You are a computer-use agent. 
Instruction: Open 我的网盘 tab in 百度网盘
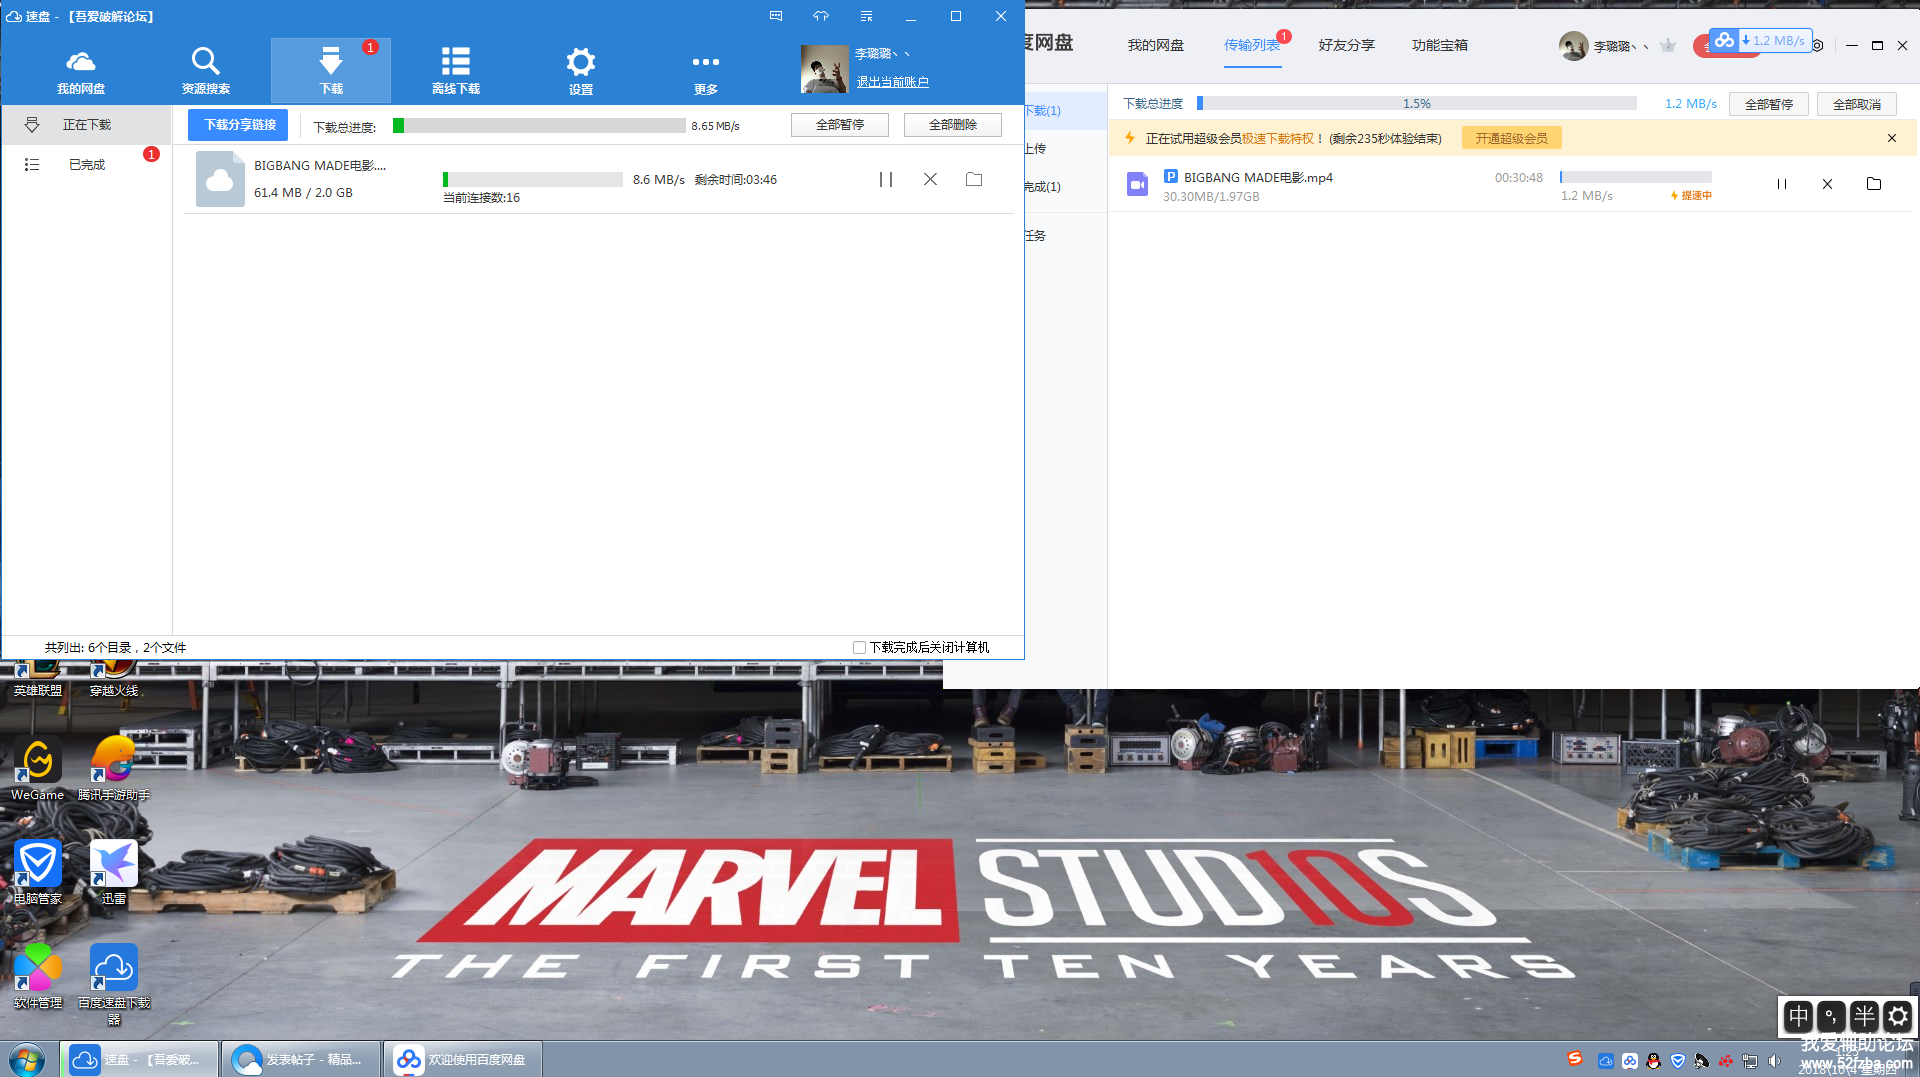coord(1155,45)
